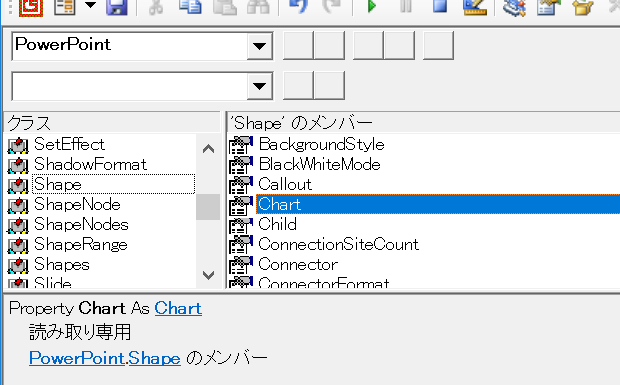Click the Find binoculars icon

point(258,7)
